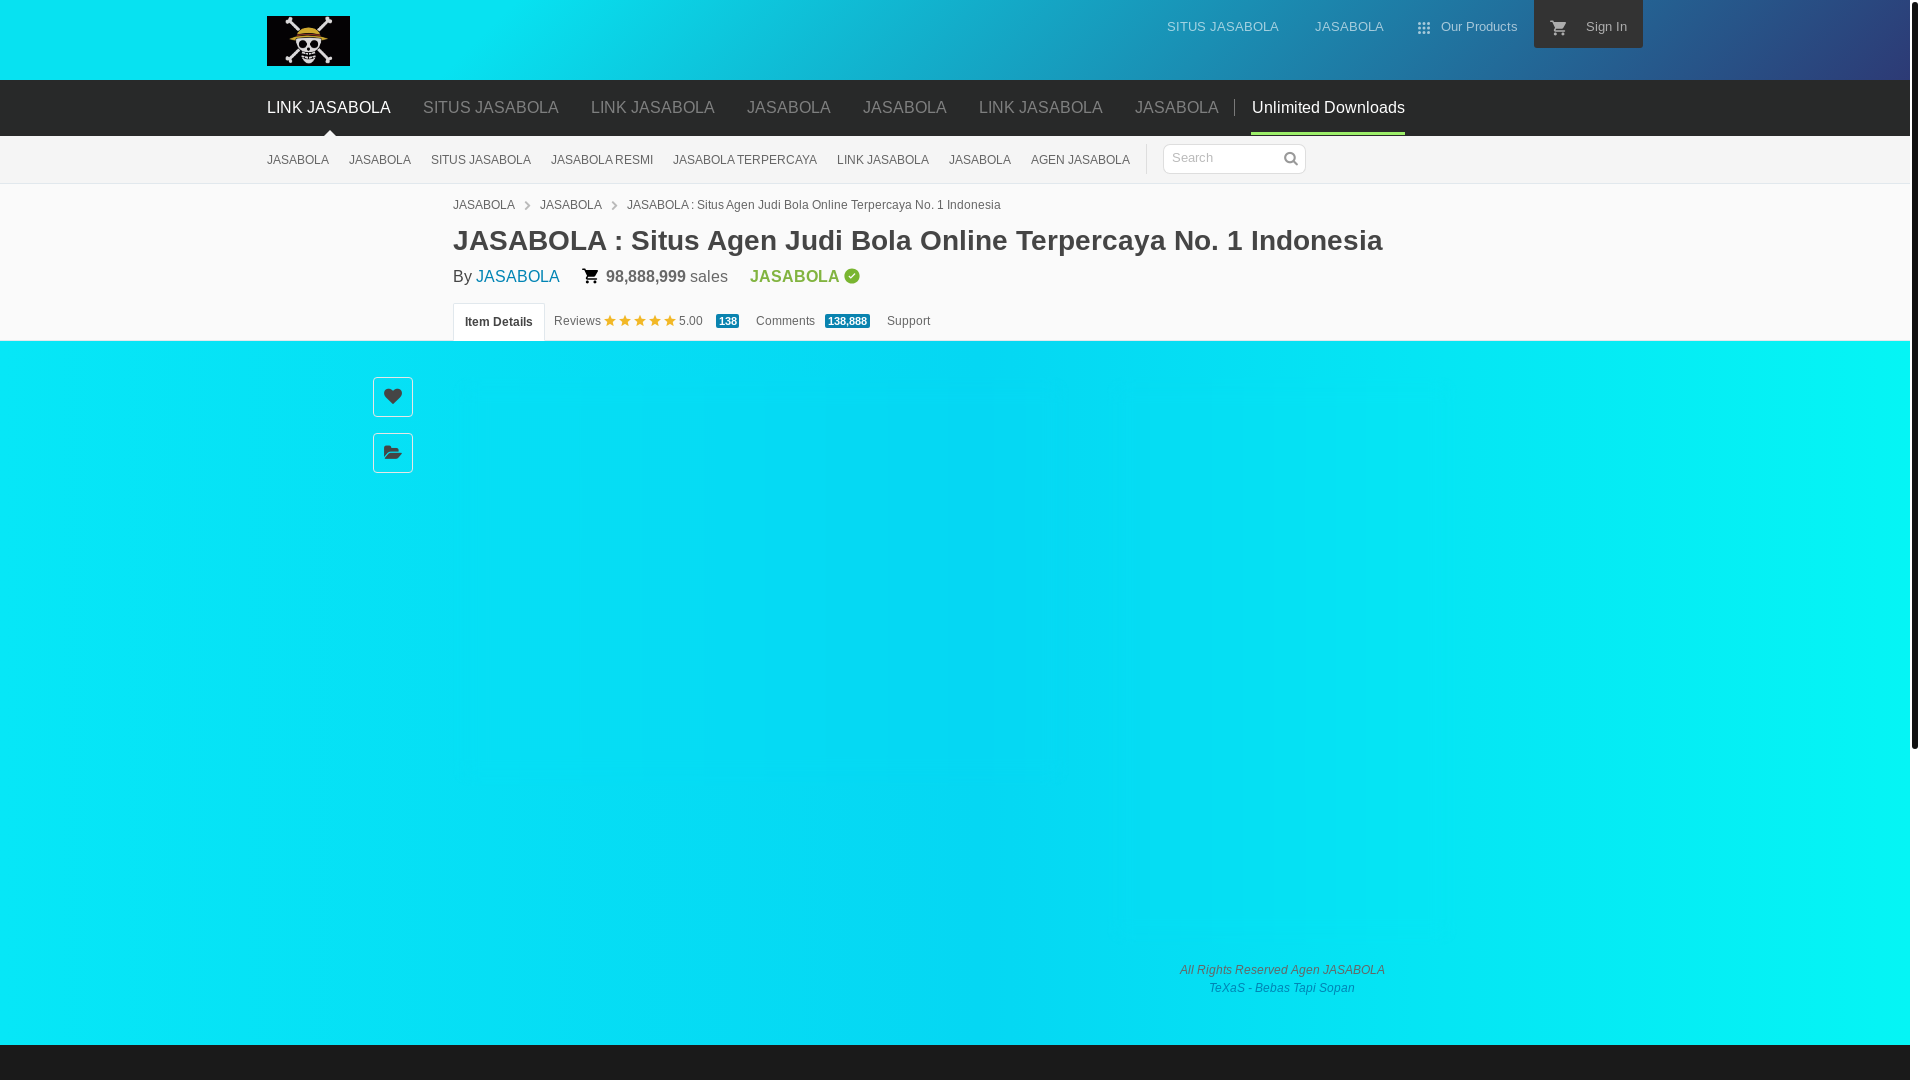Image resolution: width=1920 pixels, height=1080 pixels.
Task: Select Unlimited Downloads in the navigation
Action: (1328, 107)
